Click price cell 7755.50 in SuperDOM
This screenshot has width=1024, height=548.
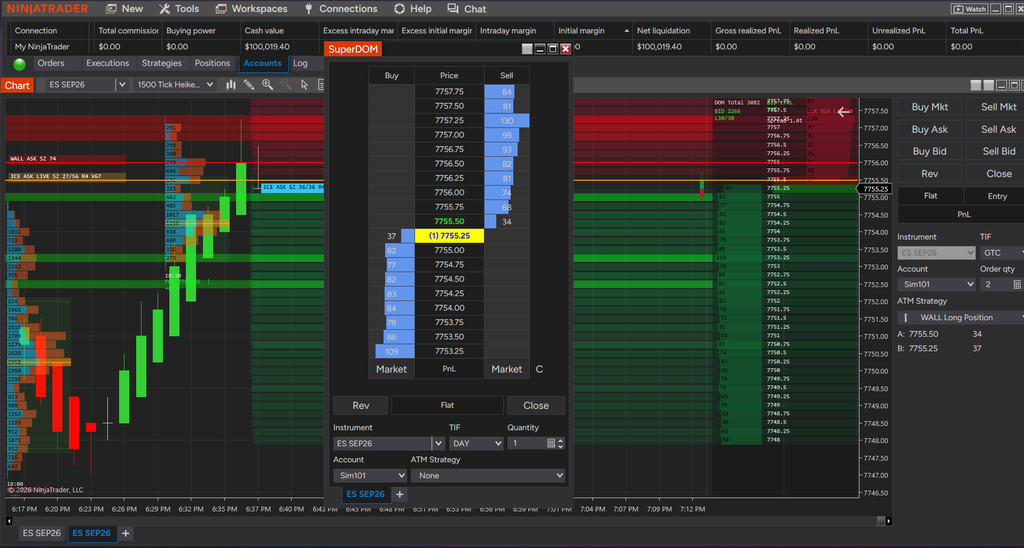pos(449,221)
